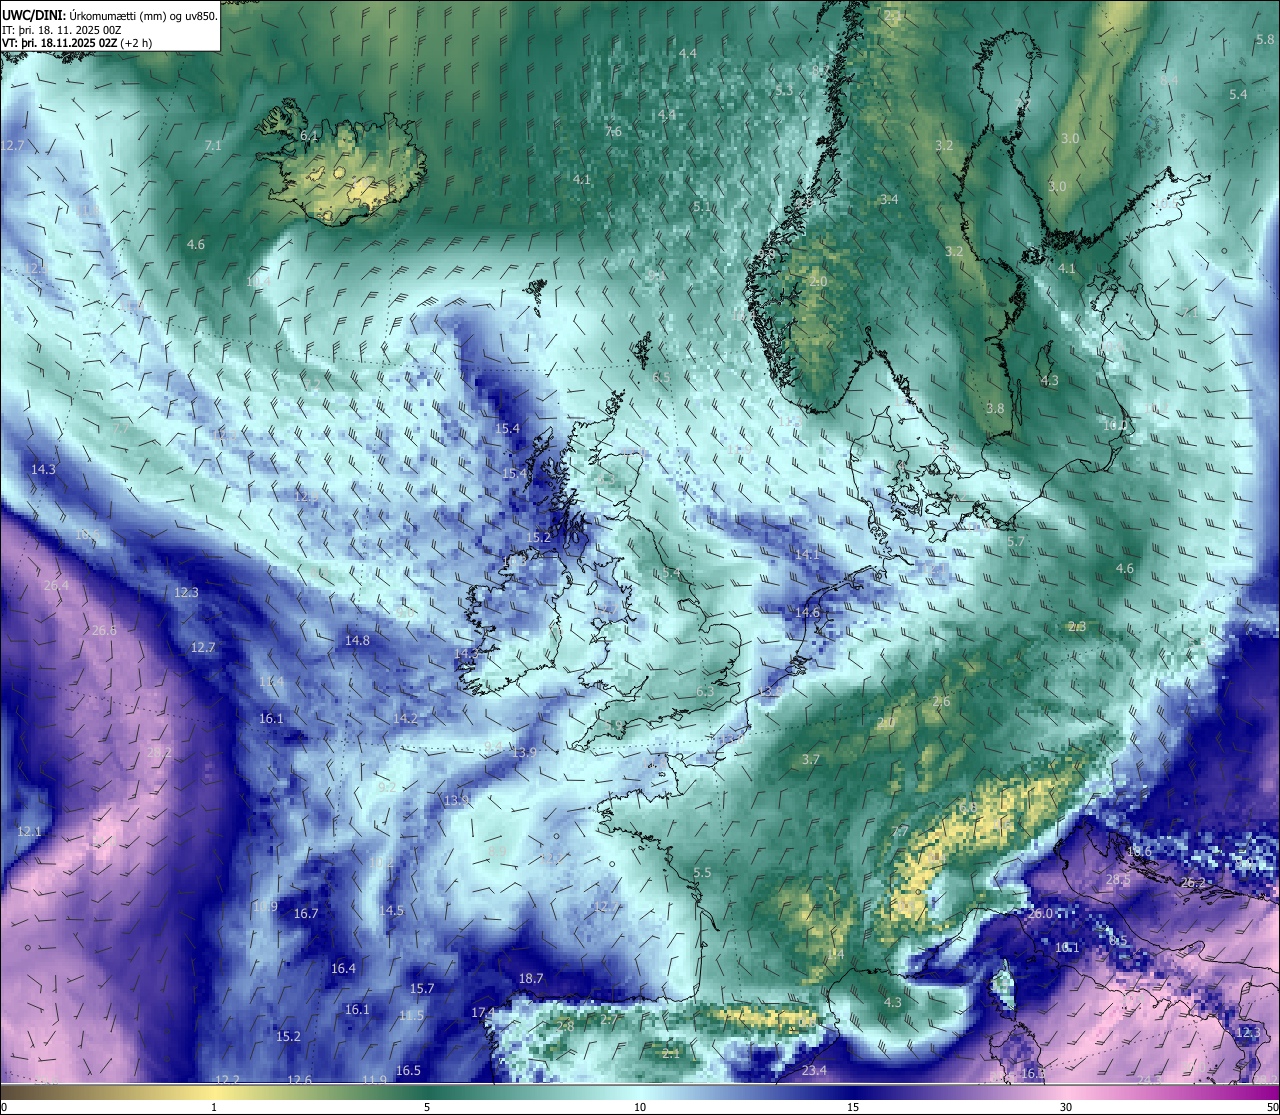Viewport: 1280px width, 1115px height.
Task: Click the color bar label 1
Action: coord(214,1107)
